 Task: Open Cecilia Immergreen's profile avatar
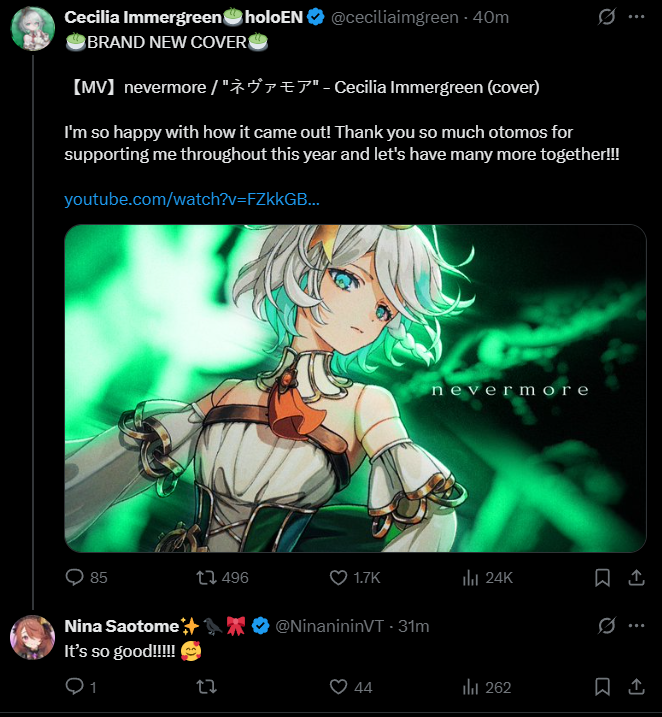tap(33, 28)
